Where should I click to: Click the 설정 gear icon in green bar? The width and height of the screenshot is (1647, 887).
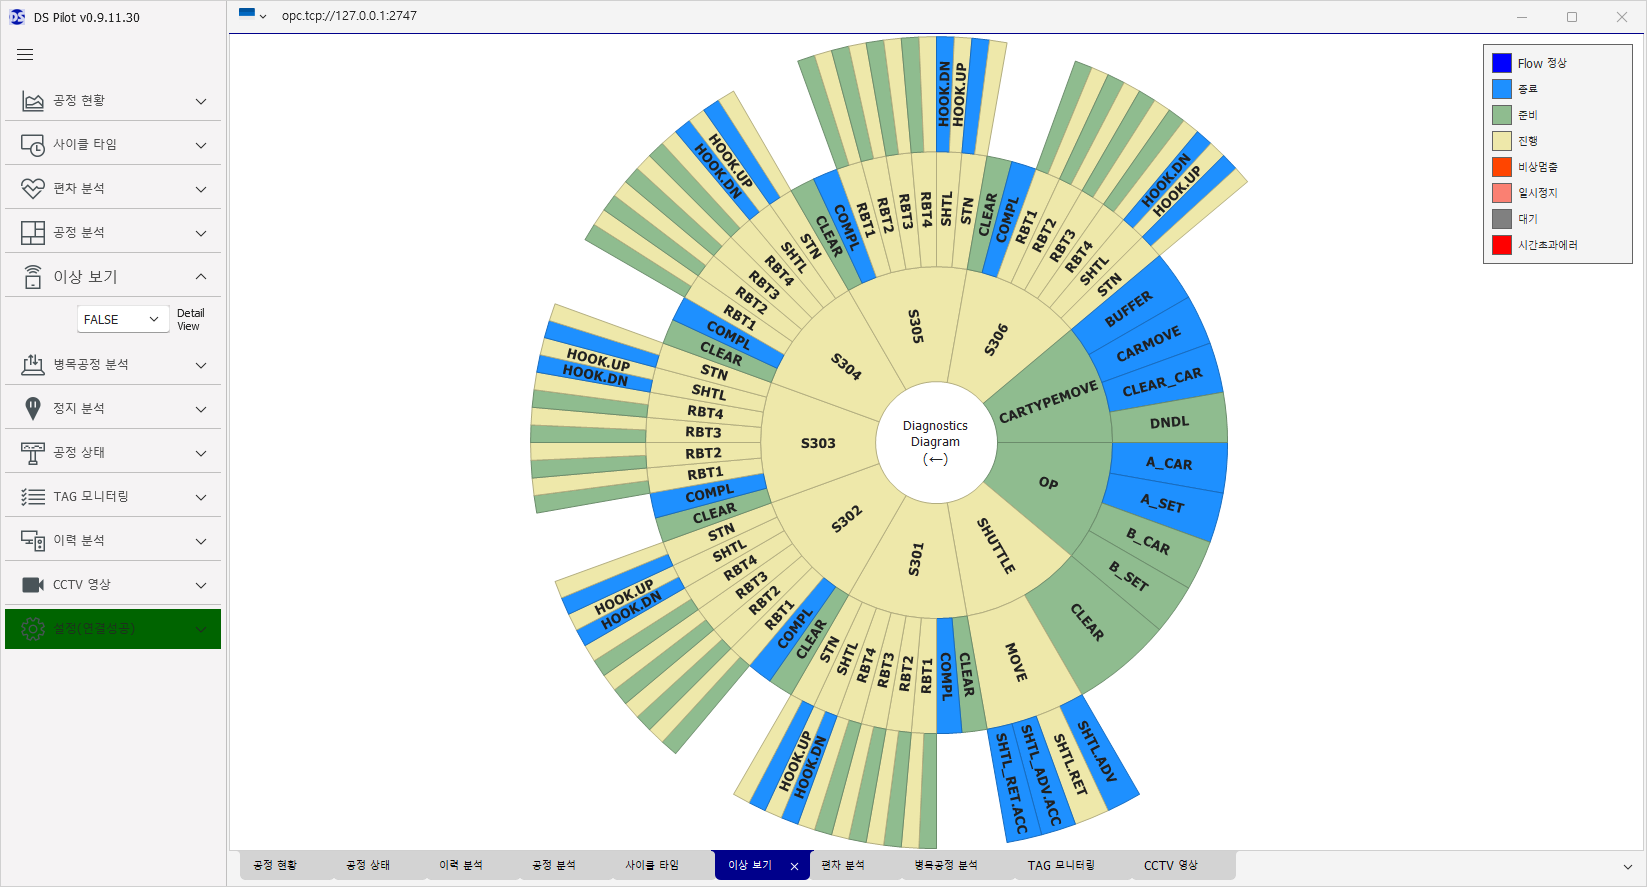pos(33,629)
